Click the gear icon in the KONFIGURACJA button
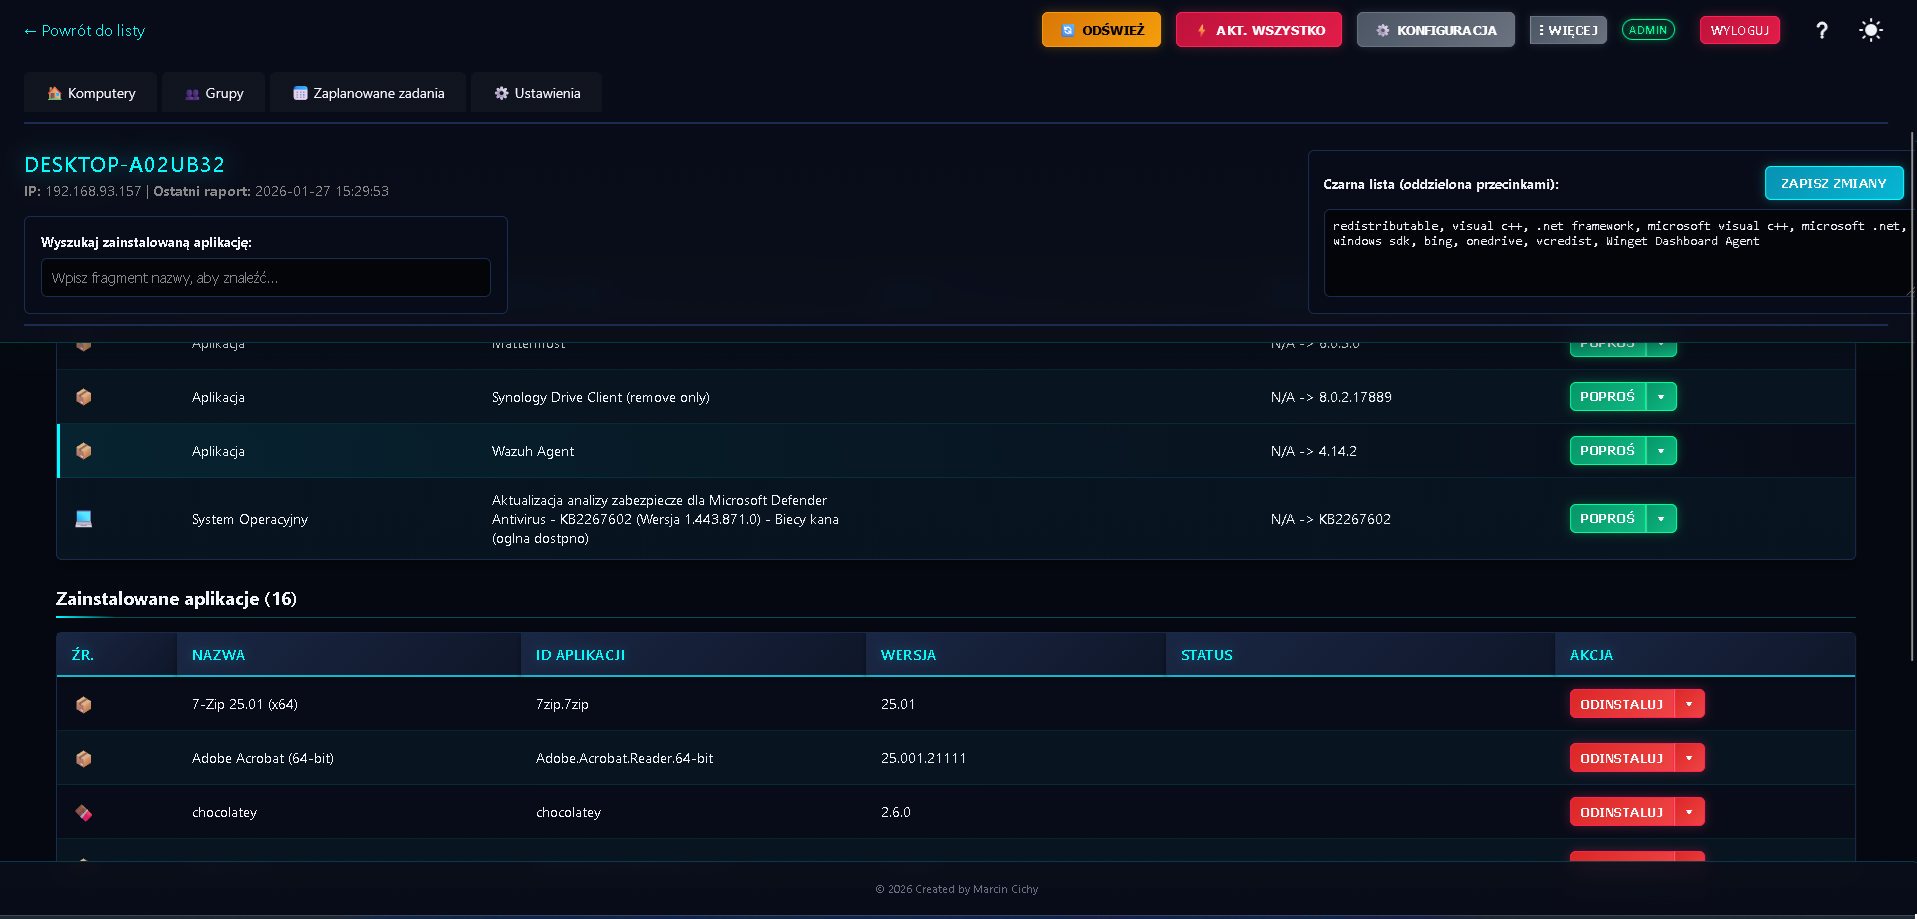 tap(1383, 30)
